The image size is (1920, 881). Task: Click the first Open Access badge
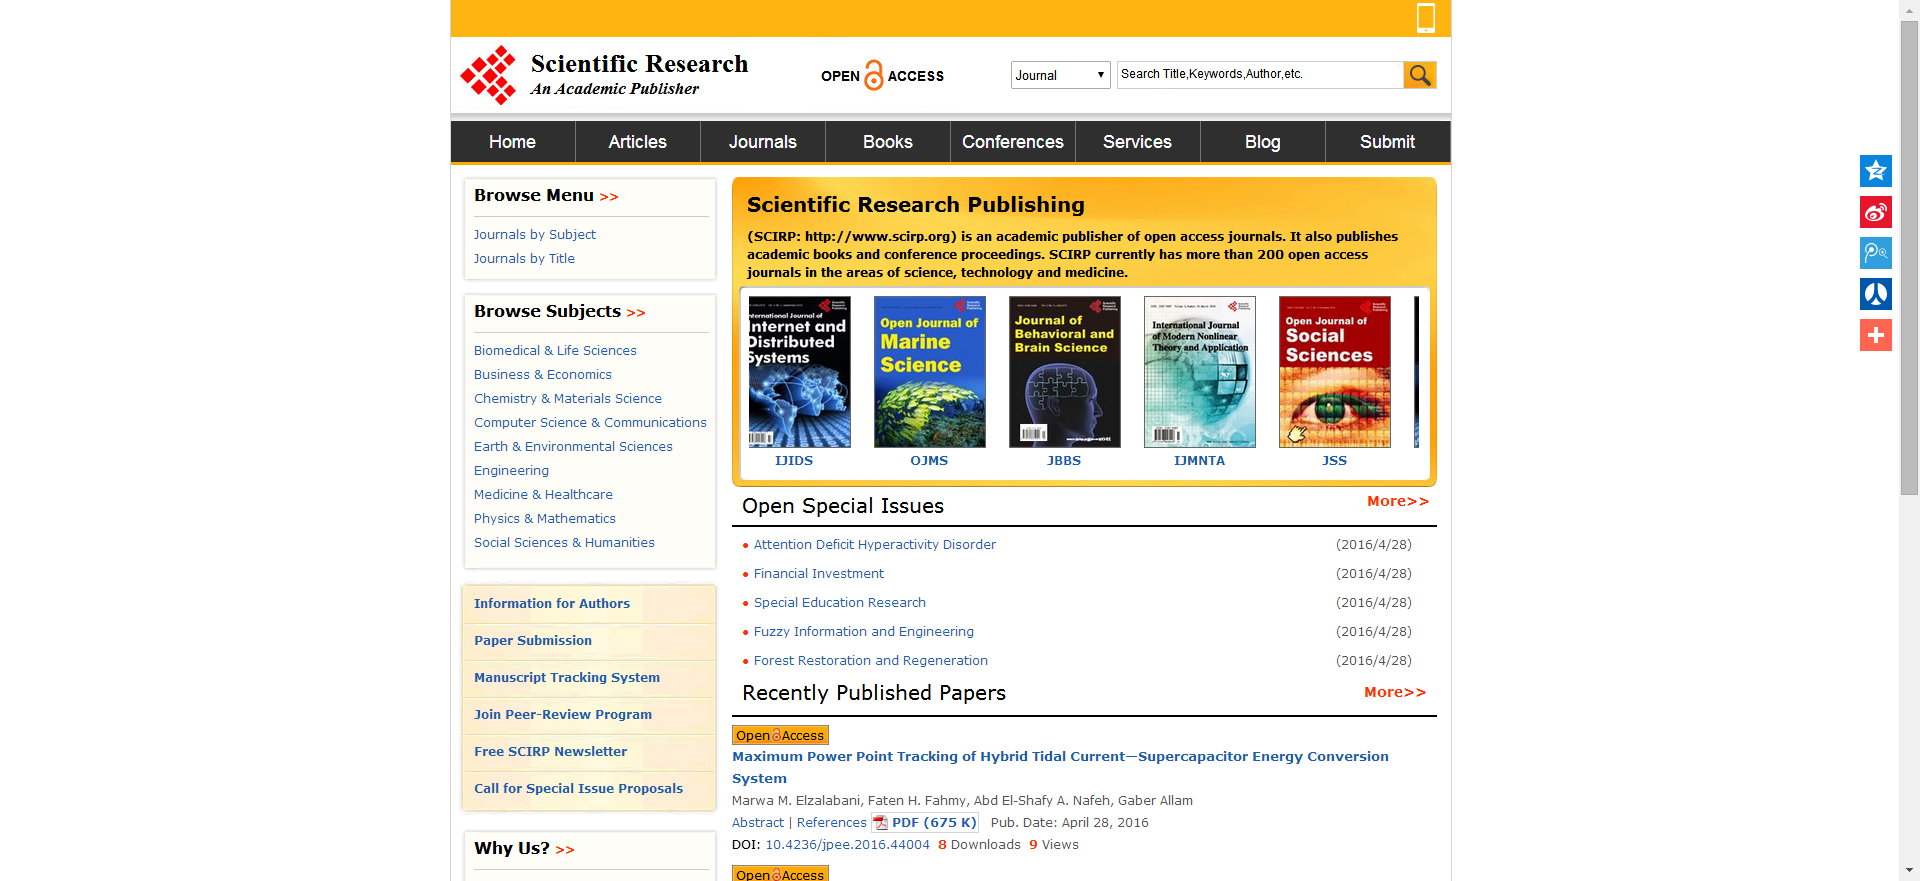[780, 735]
